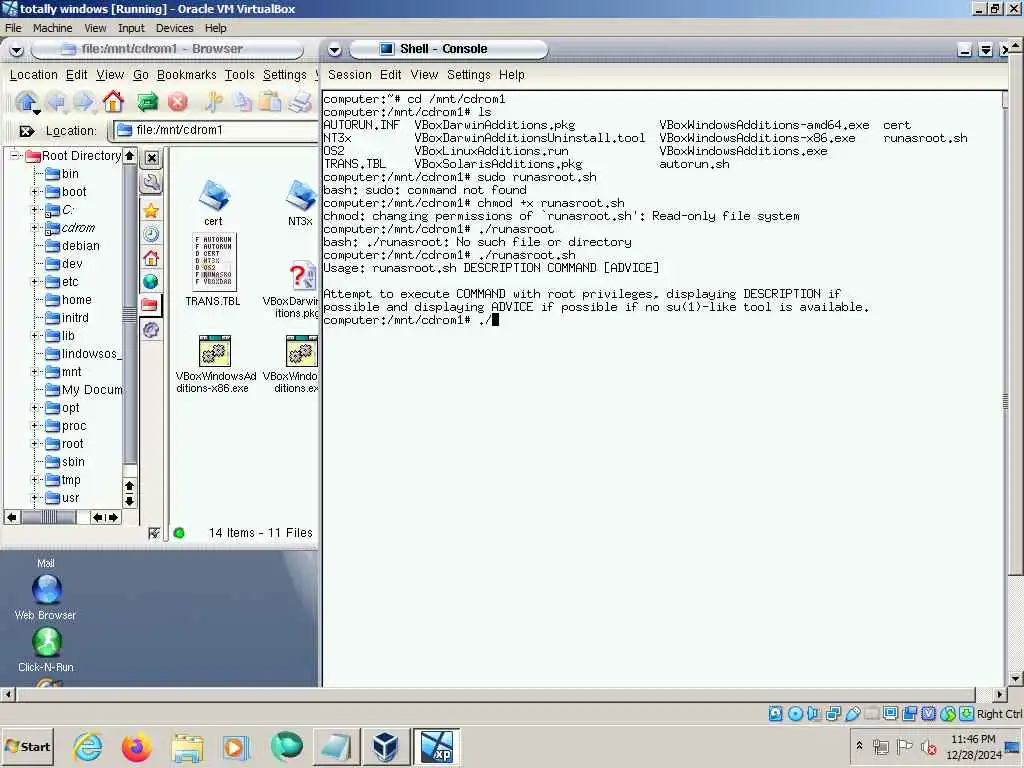Click tree panel vertical scrollbar handle
This screenshot has height=768, width=1024.
point(129,315)
